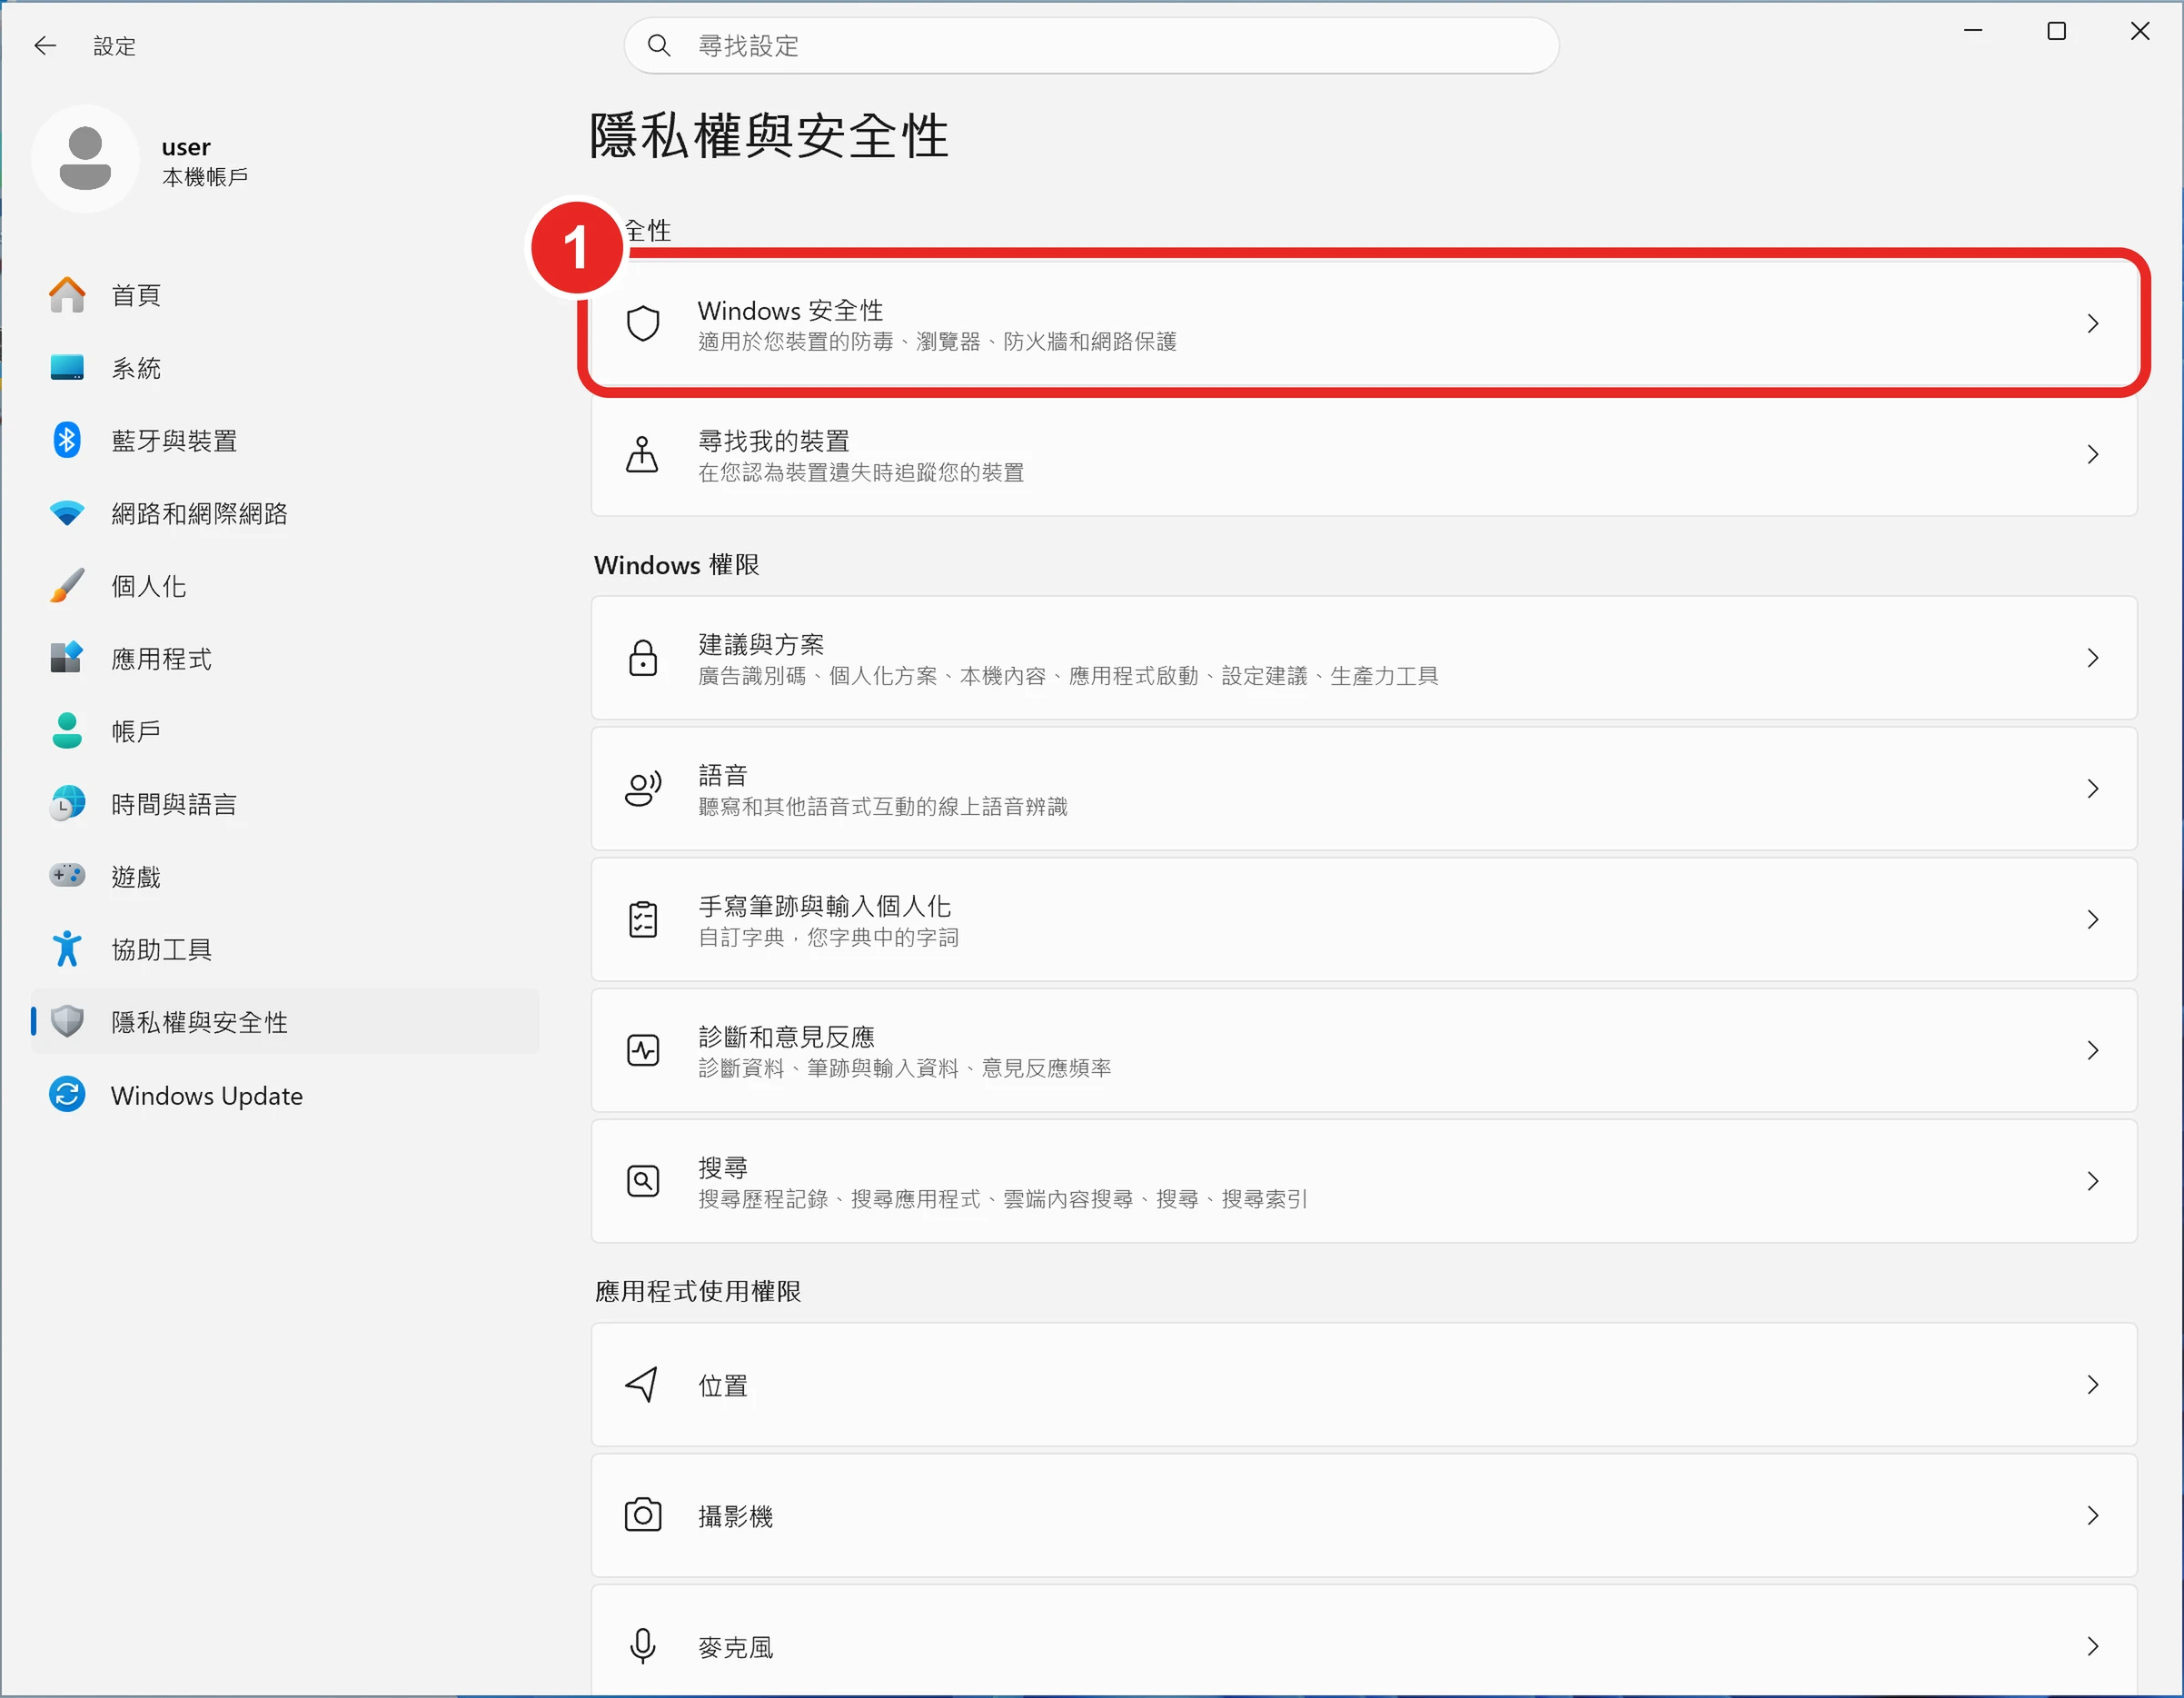
Task: Open 應用程式 settings category
Action: pyautogui.click(x=285, y=658)
